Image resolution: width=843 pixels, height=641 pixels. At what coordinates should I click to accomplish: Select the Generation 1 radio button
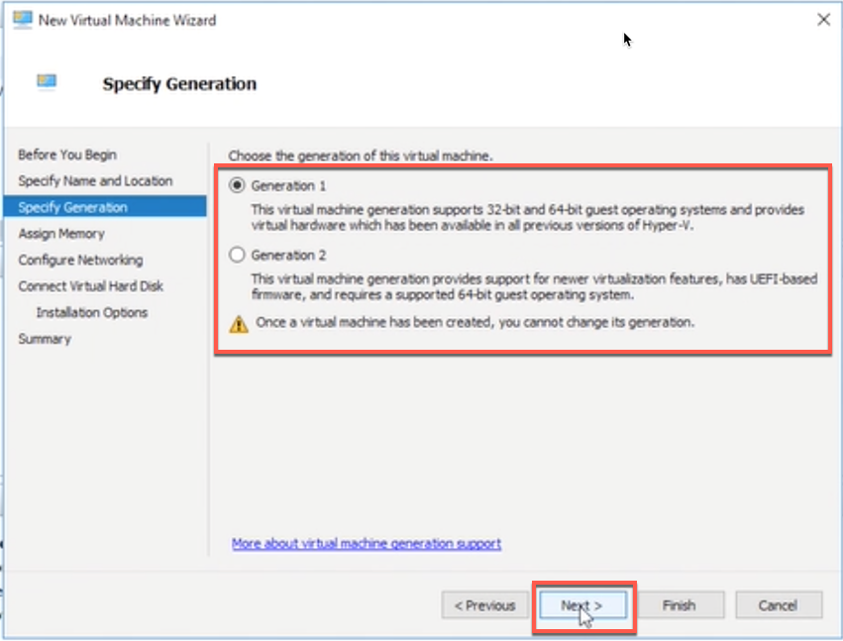[237, 186]
